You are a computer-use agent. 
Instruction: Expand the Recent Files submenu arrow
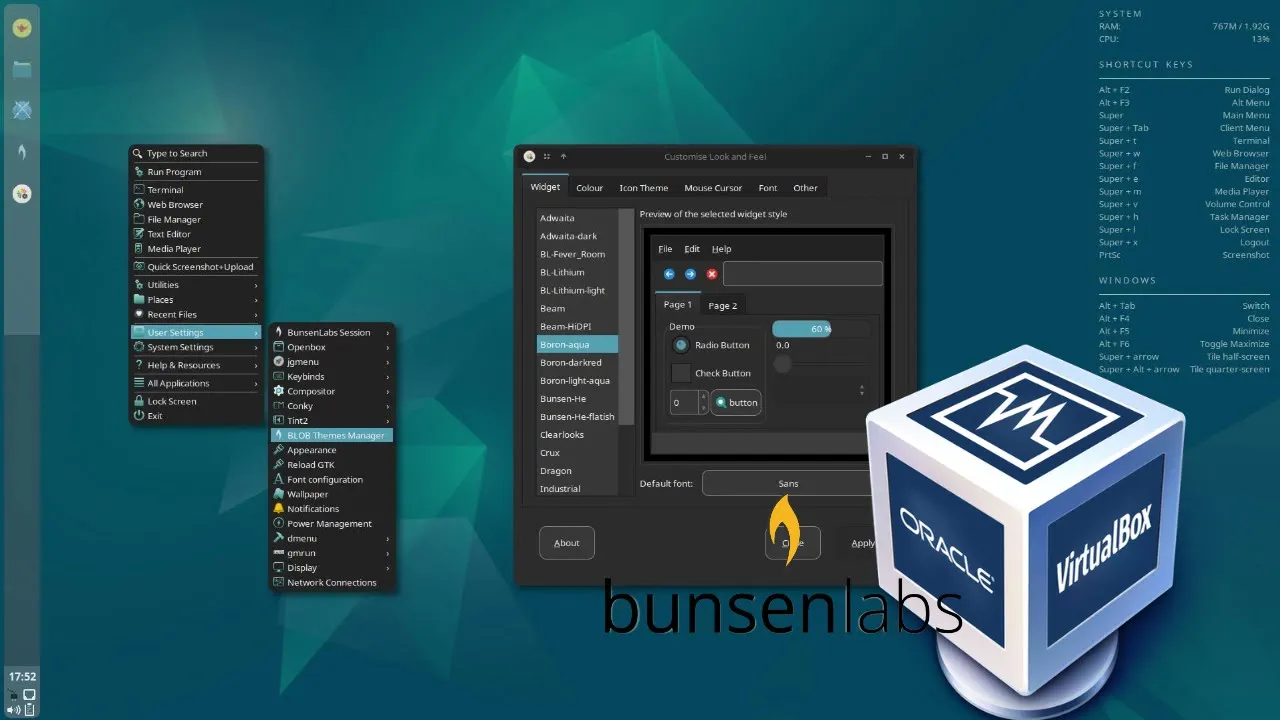256,314
